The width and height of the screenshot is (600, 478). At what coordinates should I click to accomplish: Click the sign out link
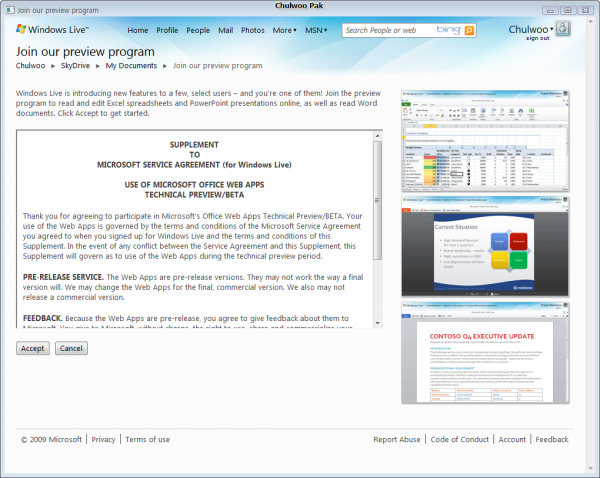coord(537,38)
